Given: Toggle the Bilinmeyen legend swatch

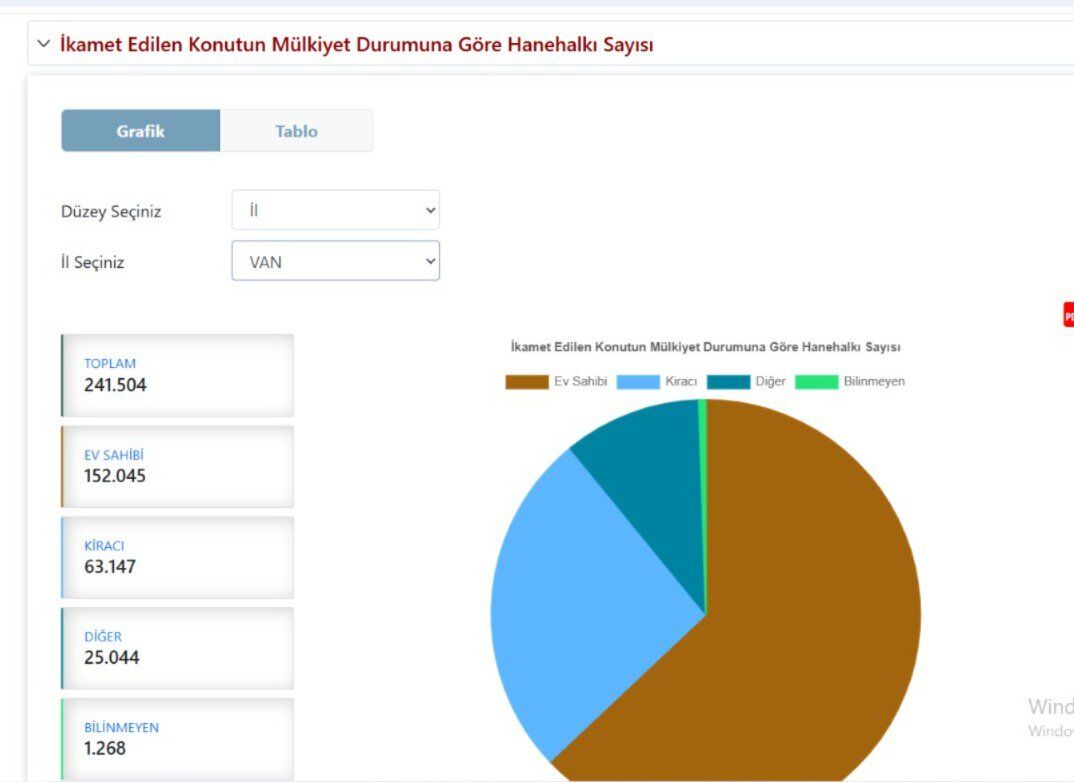Looking at the screenshot, I should coord(816,382).
